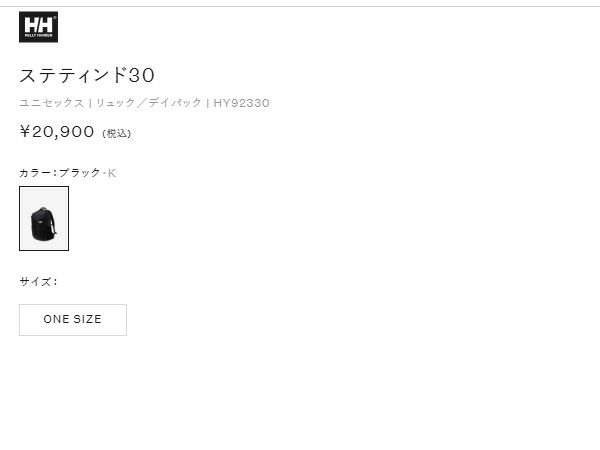Image resolution: width=600 pixels, height=450 pixels.
Task: Click the product title ステティンド30
Action: click(x=87, y=75)
